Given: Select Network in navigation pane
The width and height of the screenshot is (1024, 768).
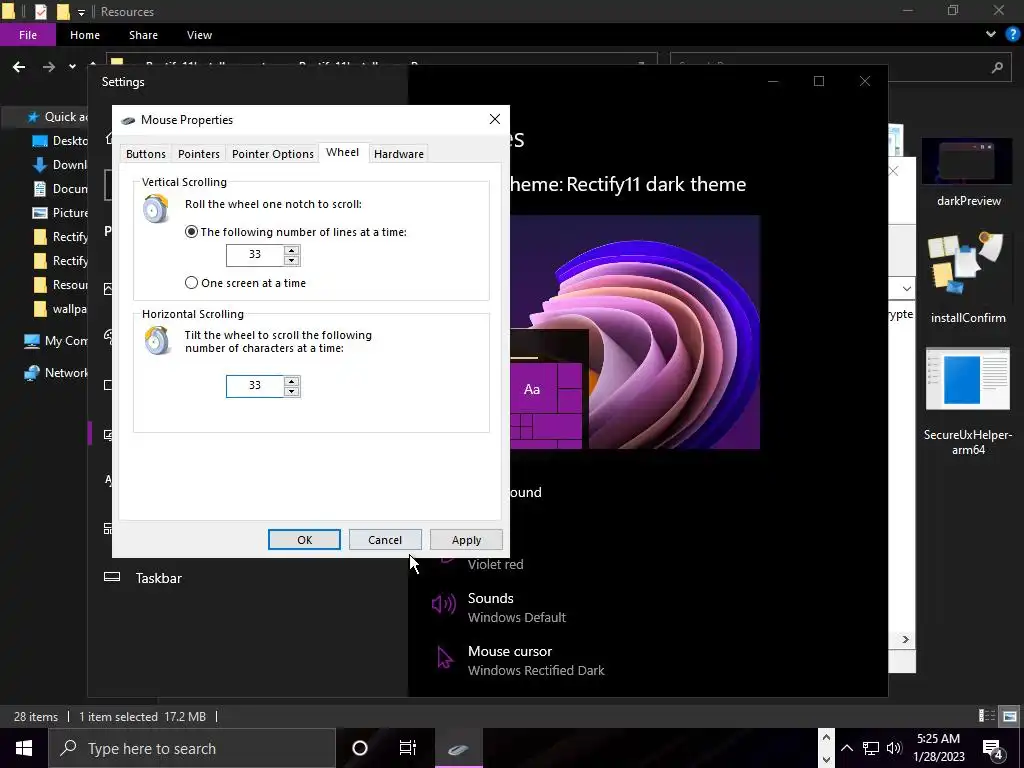Looking at the screenshot, I should (56, 373).
